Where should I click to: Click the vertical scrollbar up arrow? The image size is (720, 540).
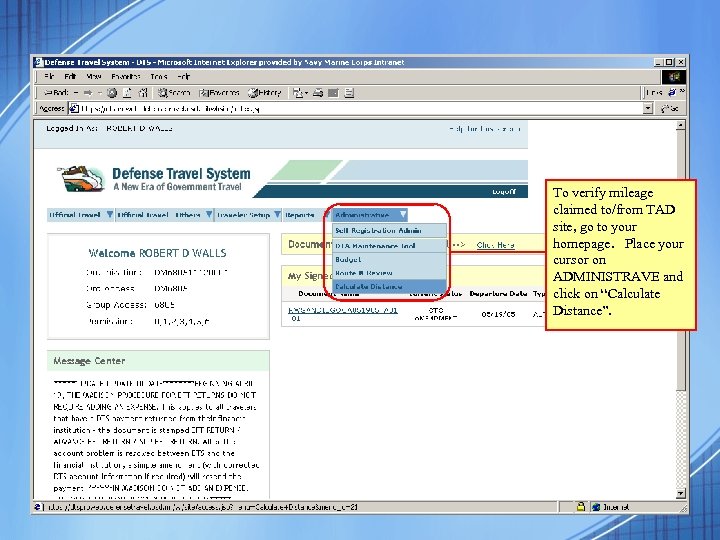pyautogui.click(x=680, y=125)
